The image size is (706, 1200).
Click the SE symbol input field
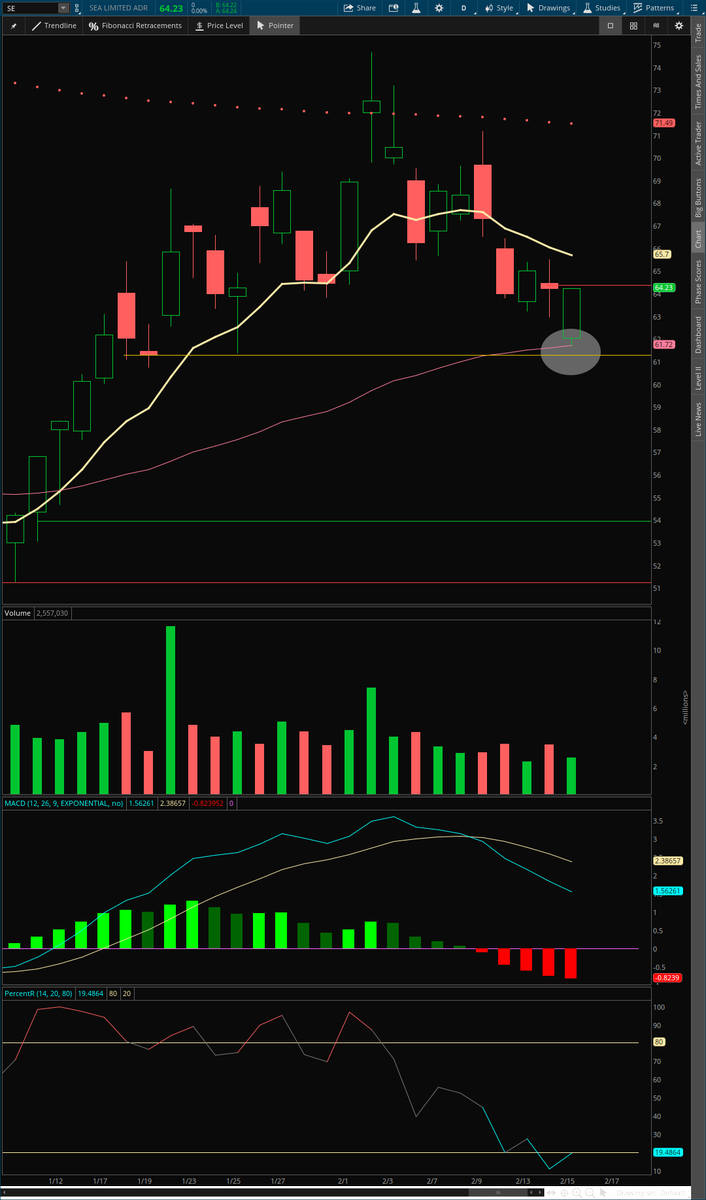[x=30, y=7]
